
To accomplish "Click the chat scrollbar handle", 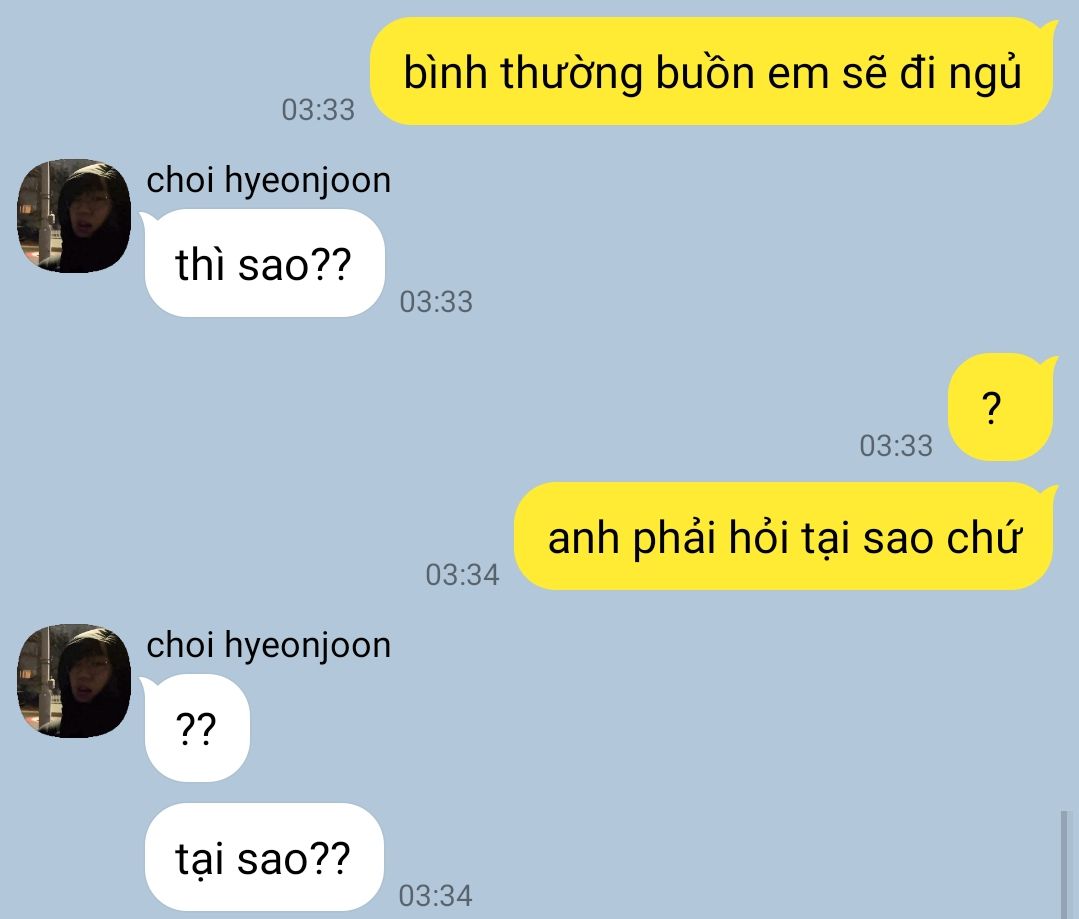I will click(1064, 865).
